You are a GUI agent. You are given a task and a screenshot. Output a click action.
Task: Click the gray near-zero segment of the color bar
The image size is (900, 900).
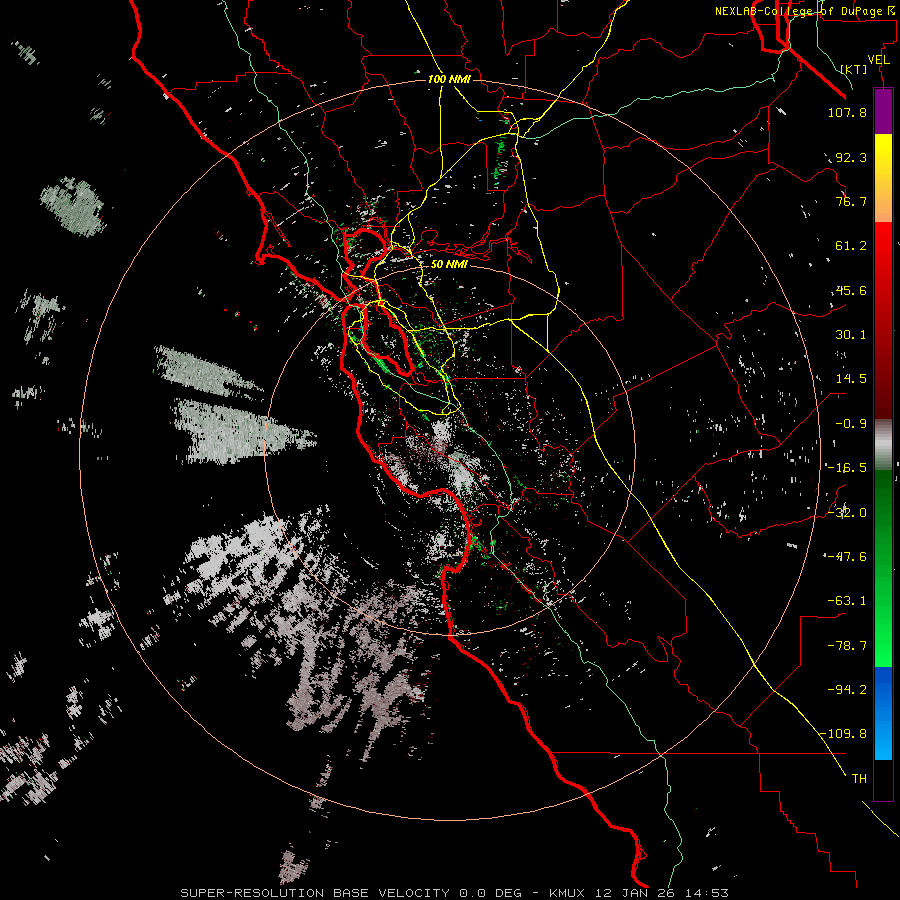pyautogui.click(x=883, y=444)
